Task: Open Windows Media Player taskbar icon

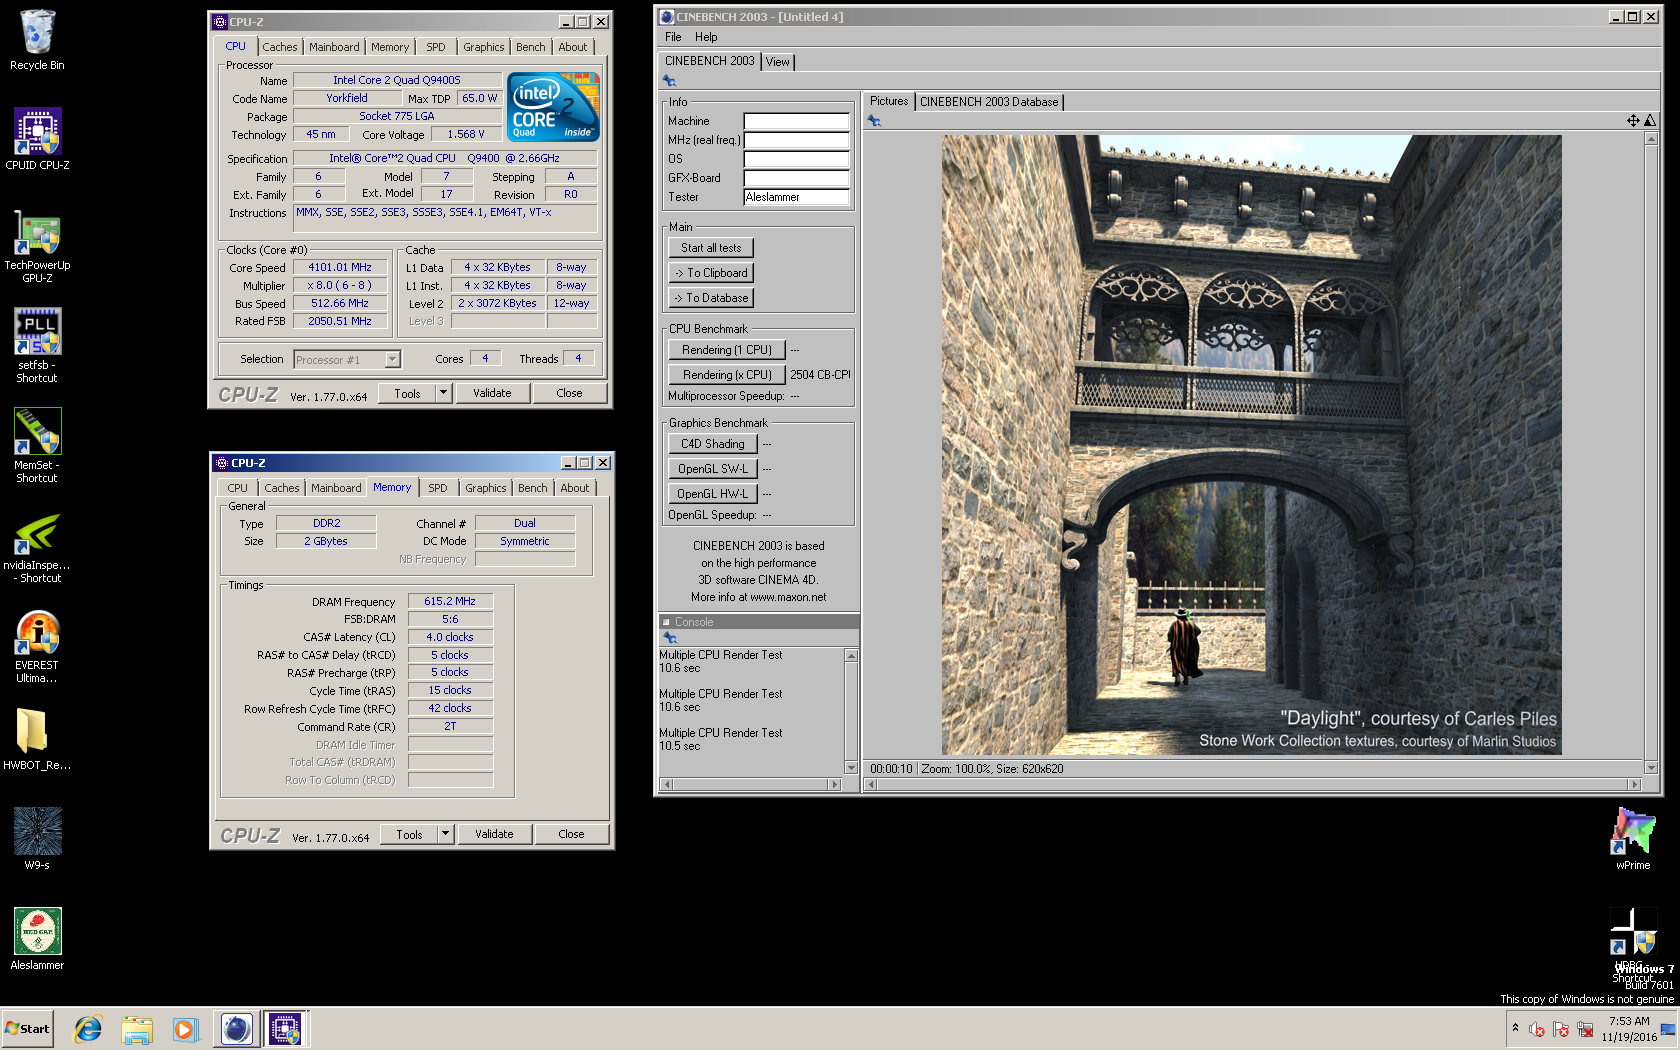Action: click(x=185, y=1029)
